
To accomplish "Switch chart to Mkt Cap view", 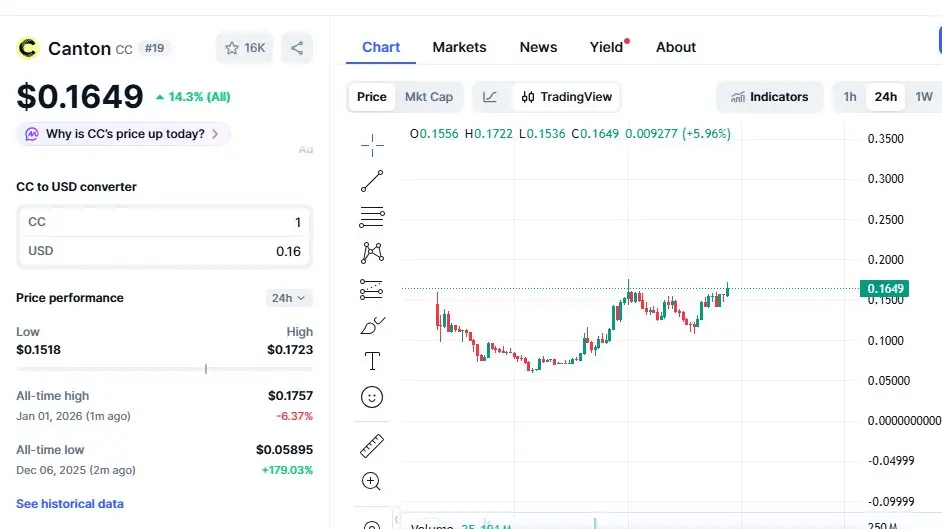I will (428, 97).
